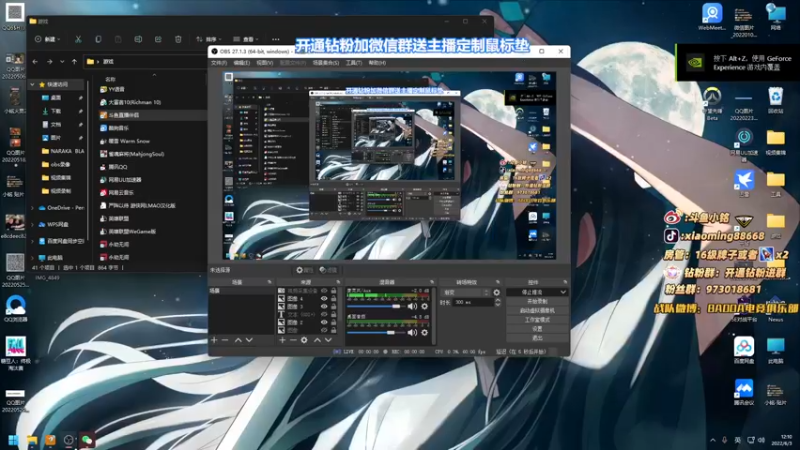The width and height of the screenshot is (800, 450).
Task: Pop out the 混音器 dock panel icon
Action: 432,282
